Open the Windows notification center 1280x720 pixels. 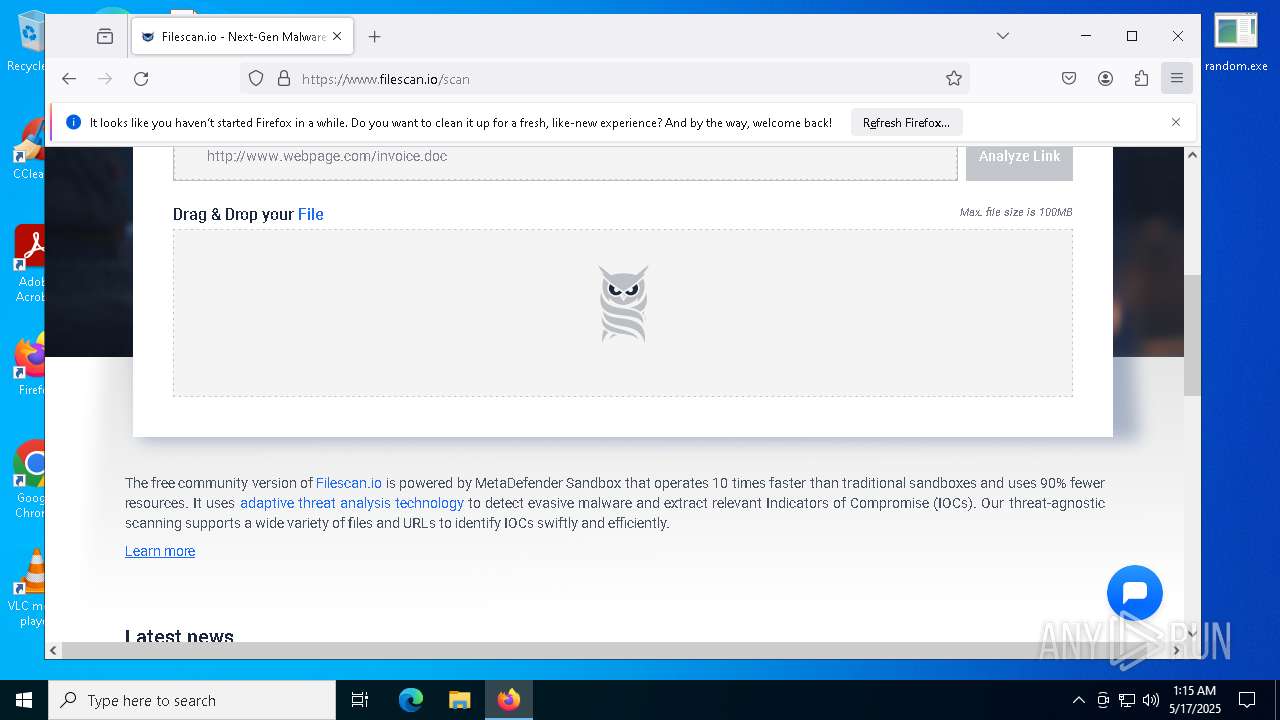(x=1247, y=700)
